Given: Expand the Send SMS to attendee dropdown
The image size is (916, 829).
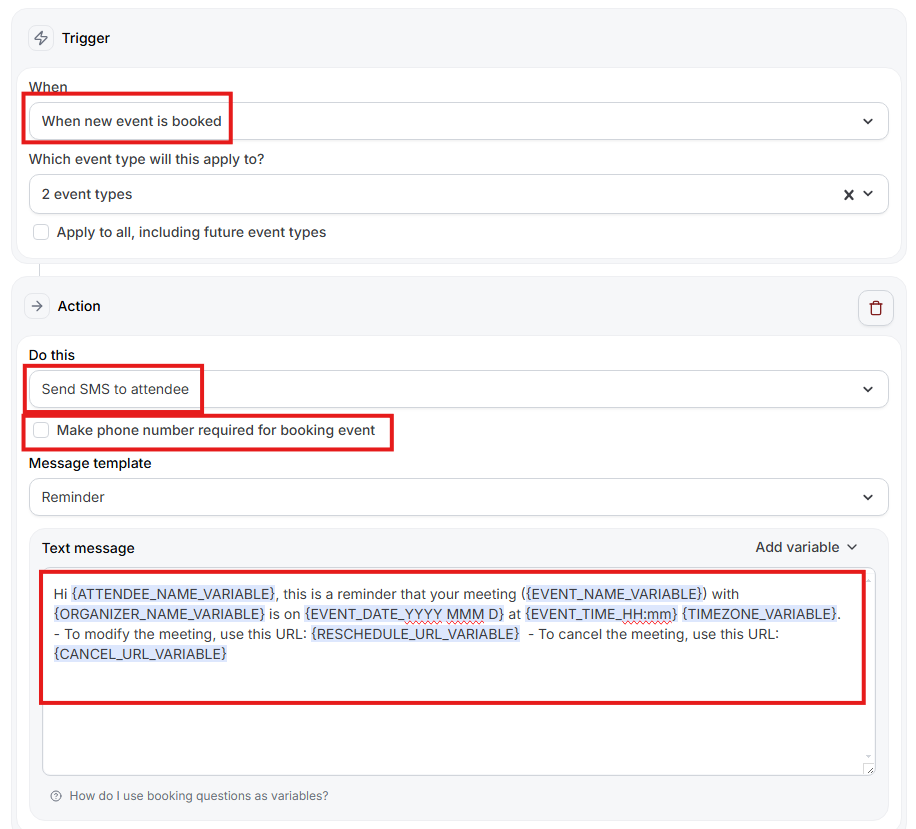Looking at the screenshot, I should tap(458, 389).
